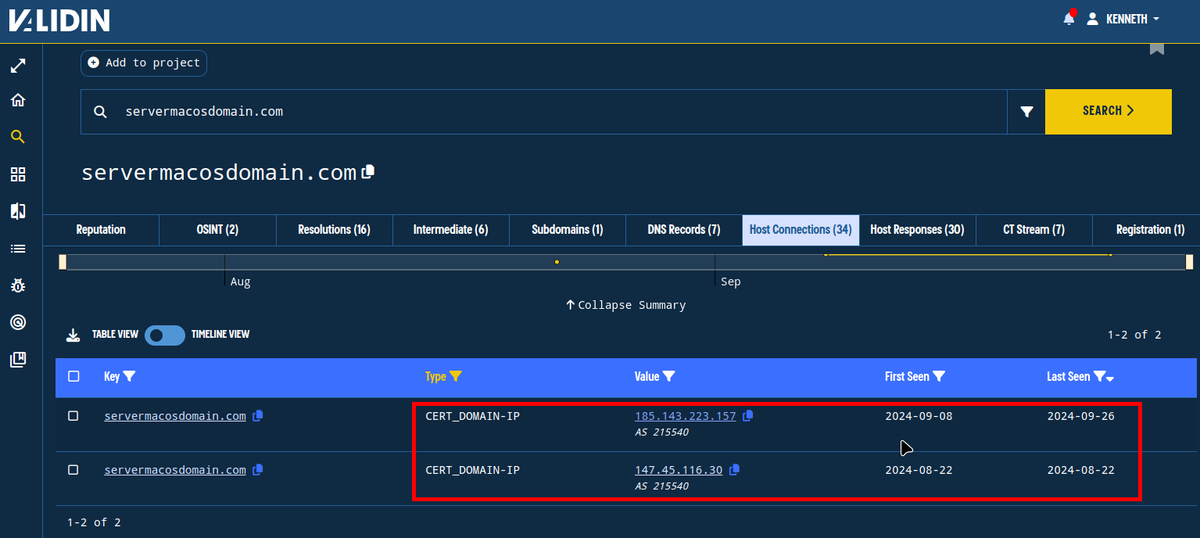Click the Key column header label
Image resolution: width=1200 pixels, height=538 pixels.
click(x=112, y=377)
